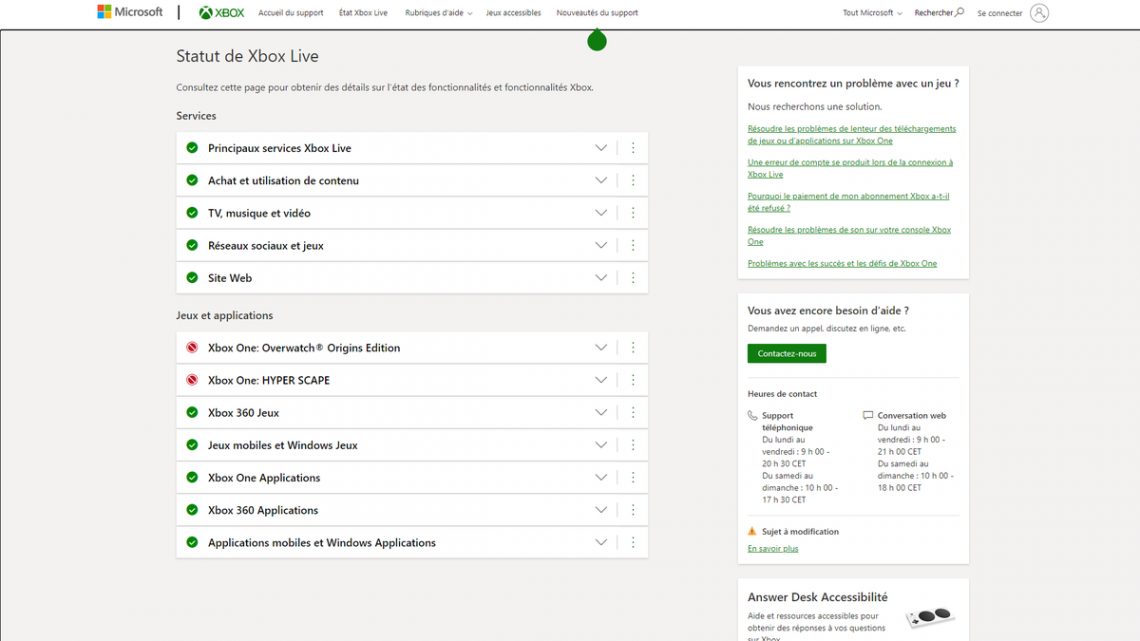The width and height of the screenshot is (1140, 641).
Task: Click the red status icon for Overwatch Origins Edition
Action: point(192,348)
